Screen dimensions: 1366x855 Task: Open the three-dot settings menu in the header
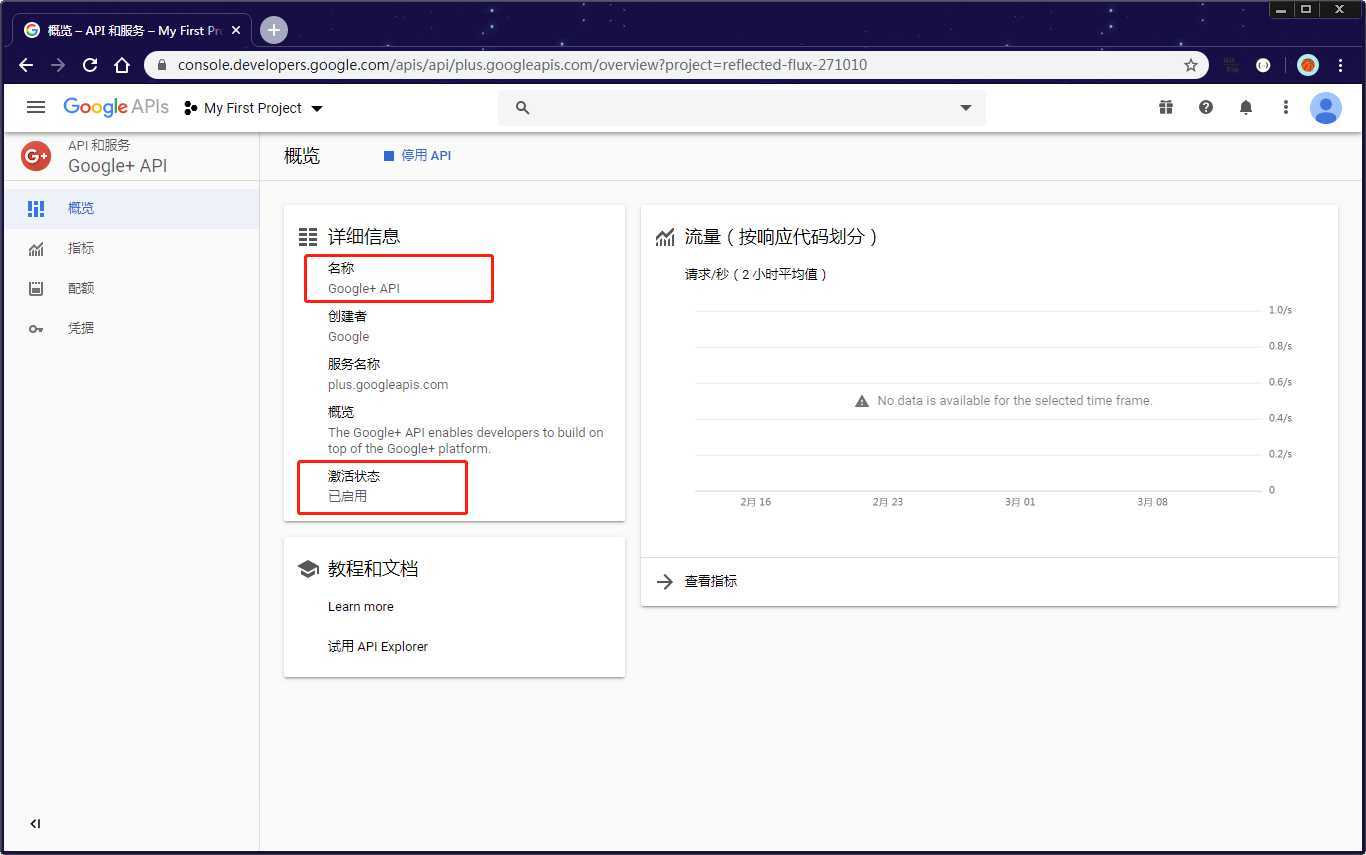(1286, 107)
